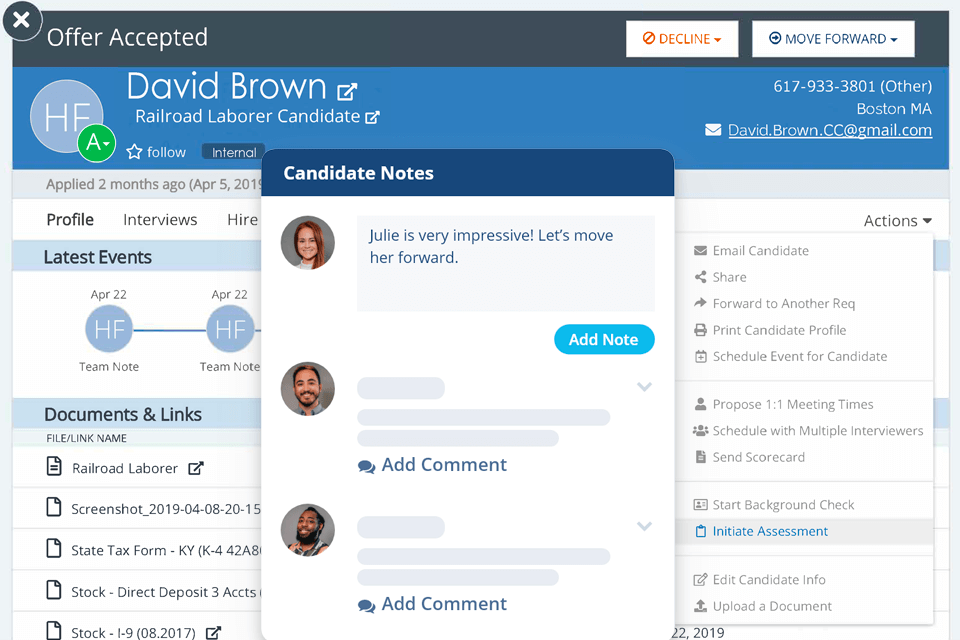Switch to the Interviews tab
960x640 pixels.
click(160, 219)
